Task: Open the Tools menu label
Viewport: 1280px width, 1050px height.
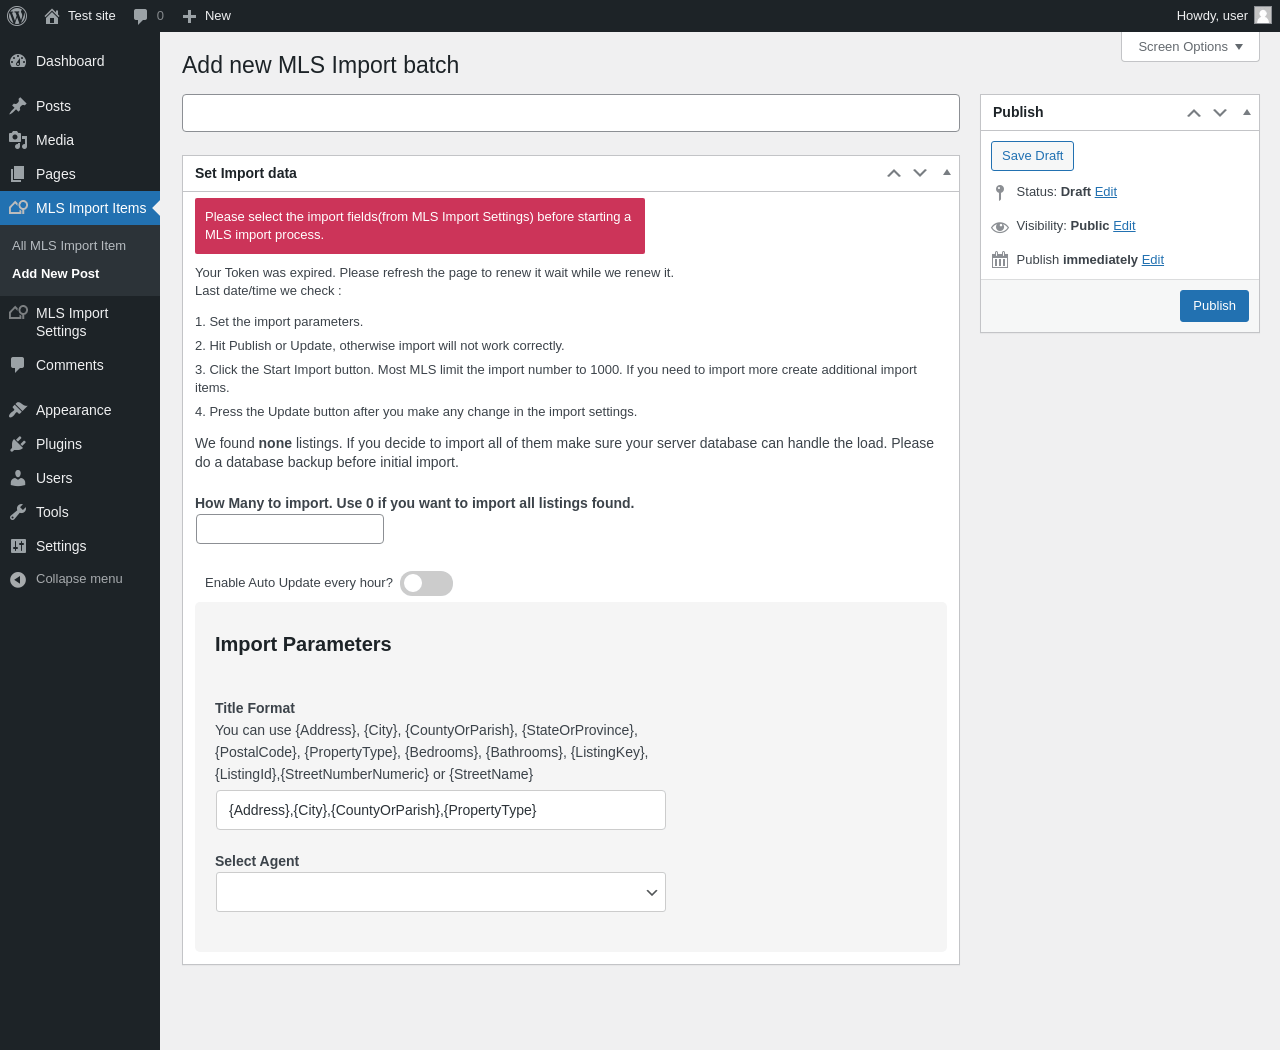Action: pyautogui.click(x=52, y=512)
